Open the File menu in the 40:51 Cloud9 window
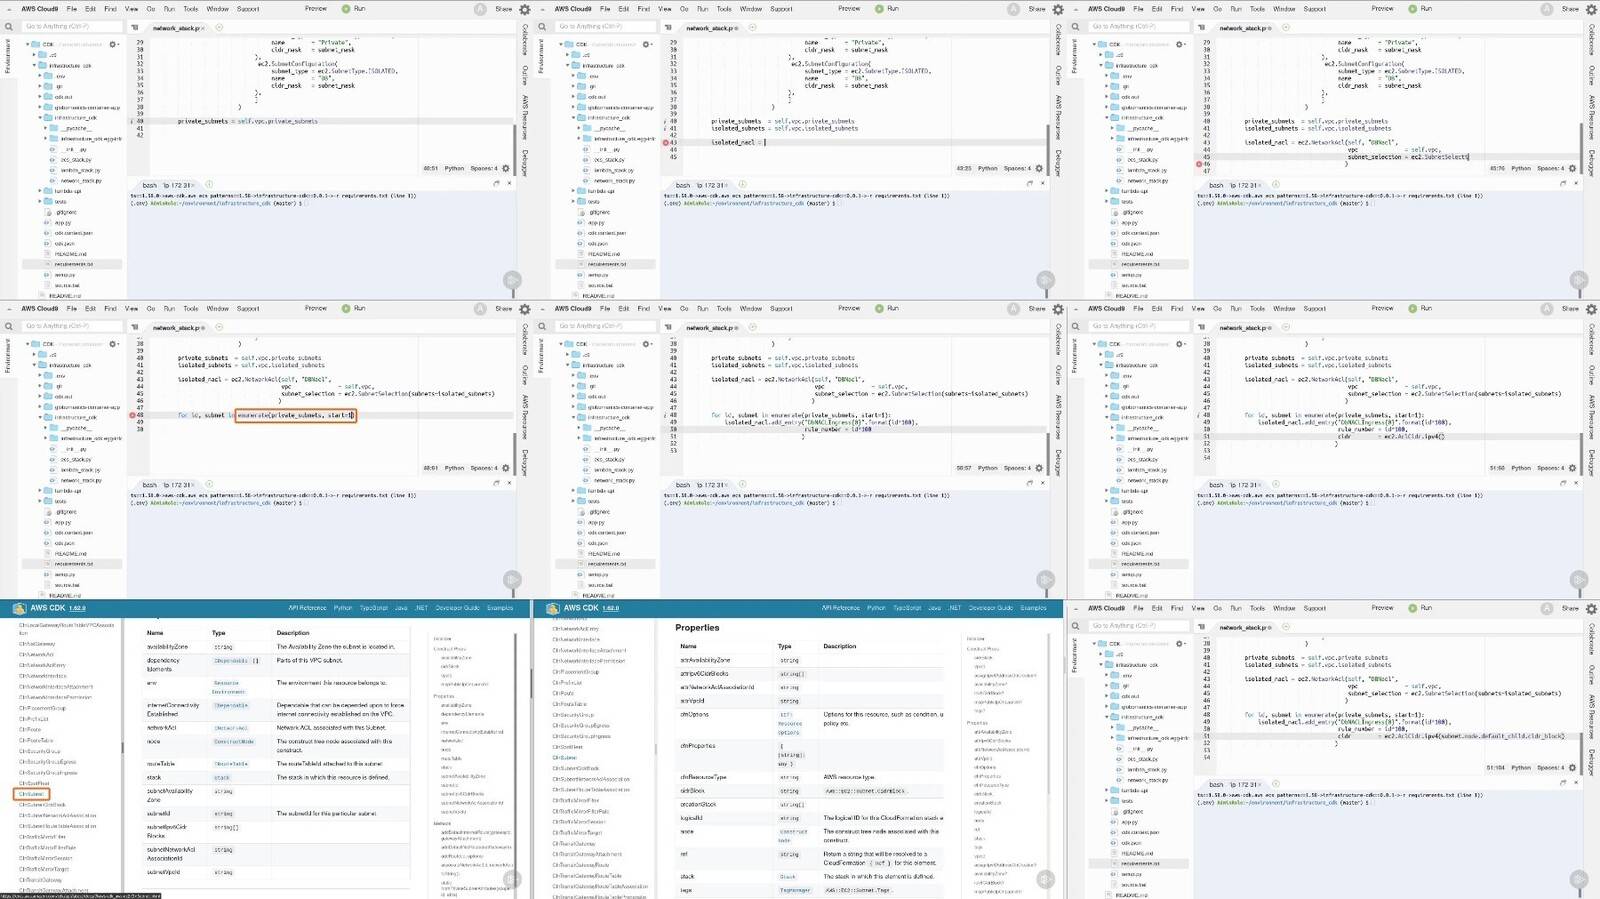The width and height of the screenshot is (1600, 899). tap(72, 9)
